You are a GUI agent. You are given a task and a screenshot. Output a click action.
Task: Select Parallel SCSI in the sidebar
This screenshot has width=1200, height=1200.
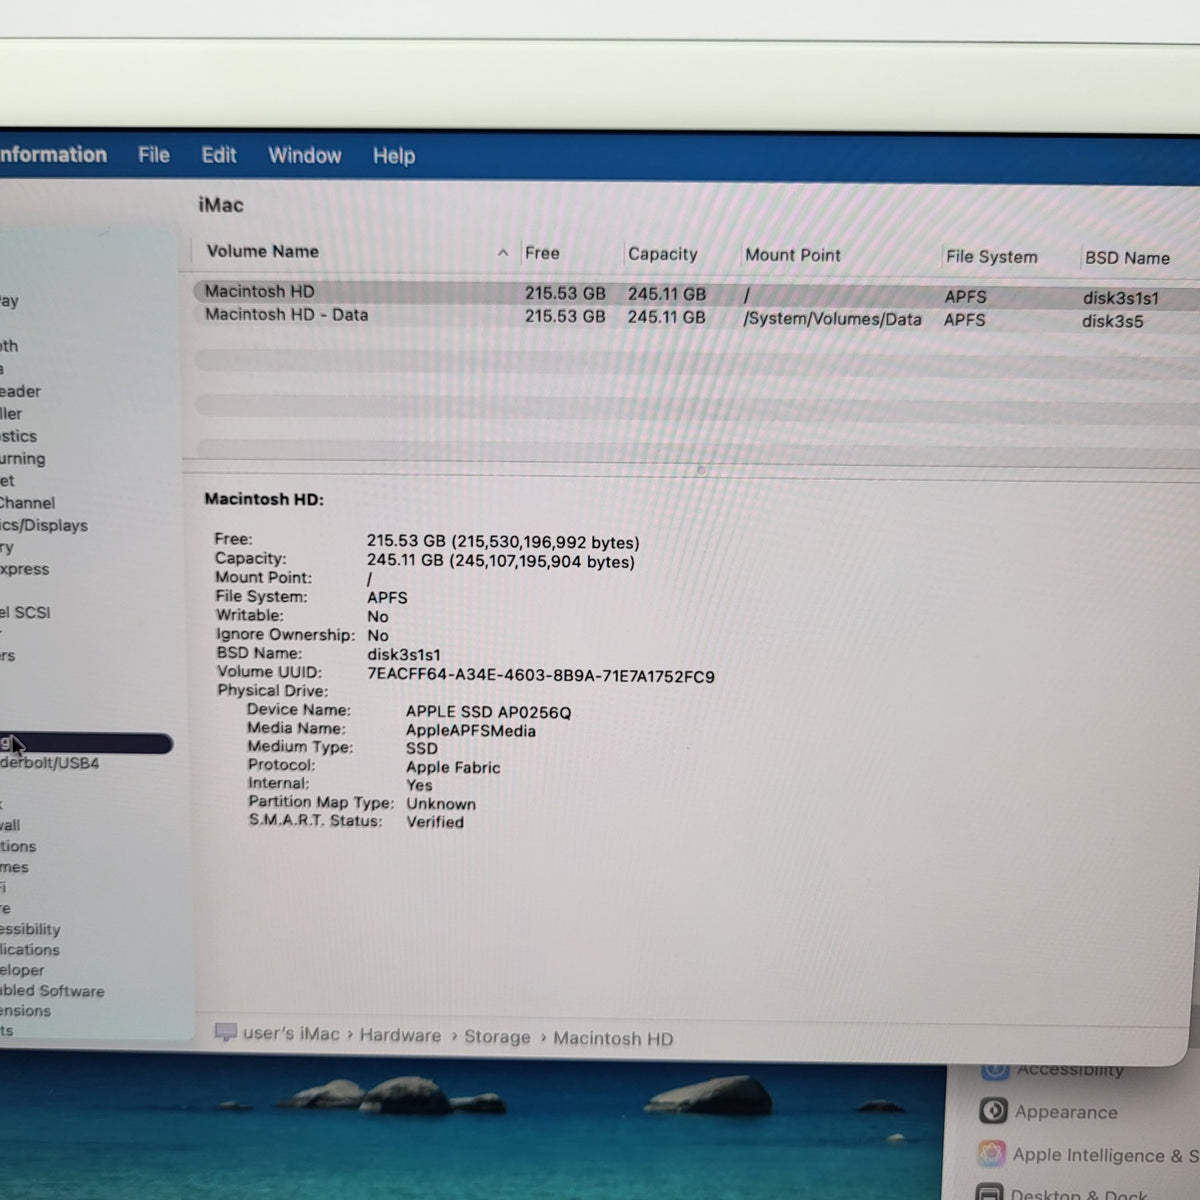click(25, 612)
